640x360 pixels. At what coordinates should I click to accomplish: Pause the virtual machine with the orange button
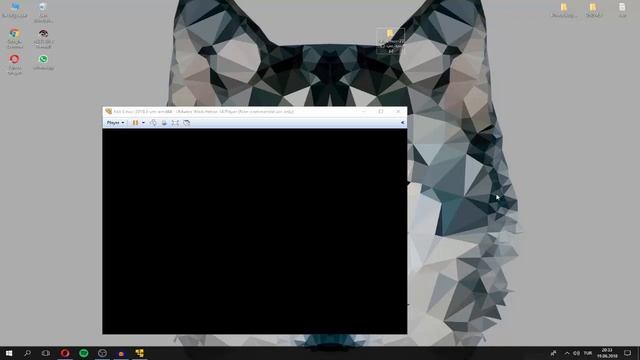pyautogui.click(x=136, y=122)
